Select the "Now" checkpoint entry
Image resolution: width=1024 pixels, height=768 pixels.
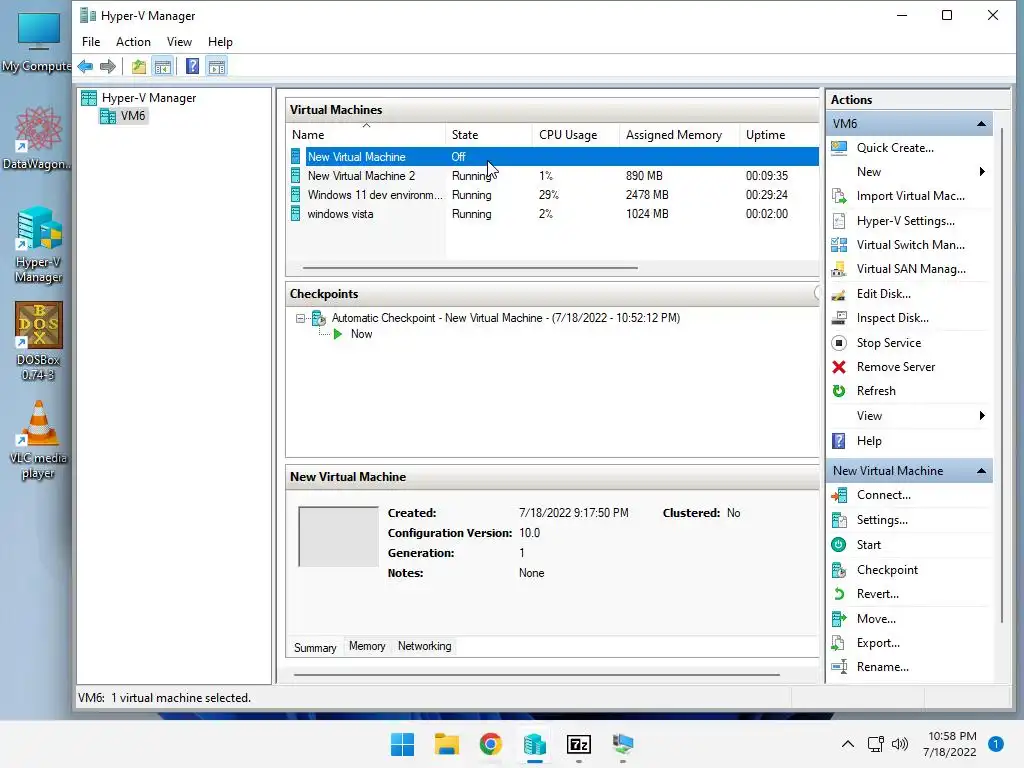[x=361, y=334]
